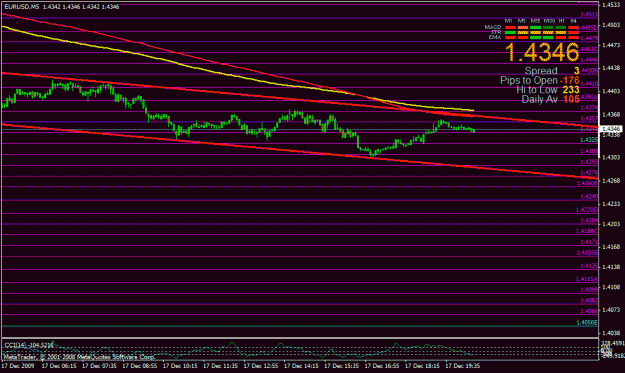
Task: Click the H1 timeframe column header
Action: [562, 21]
